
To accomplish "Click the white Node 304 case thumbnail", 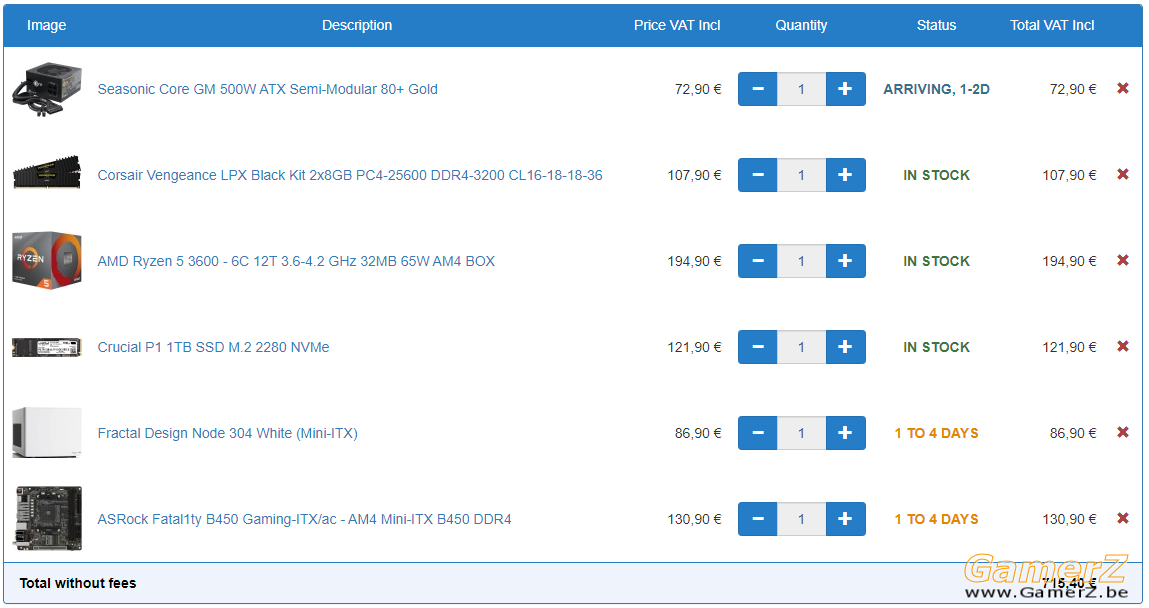I will click(47, 432).
